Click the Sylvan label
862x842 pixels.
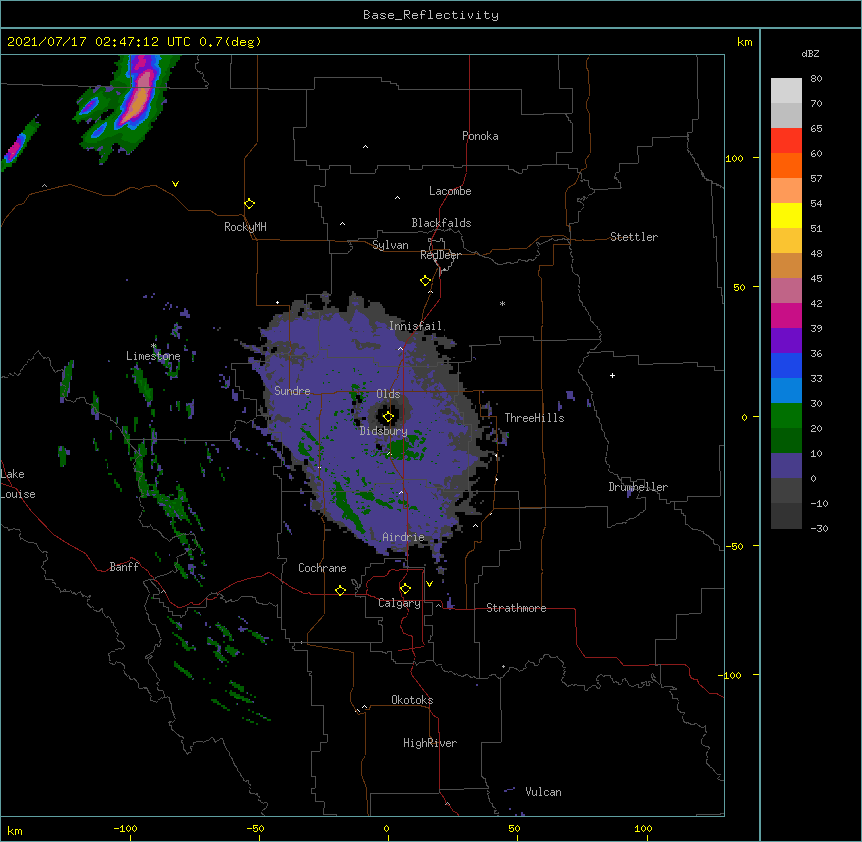click(x=390, y=245)
